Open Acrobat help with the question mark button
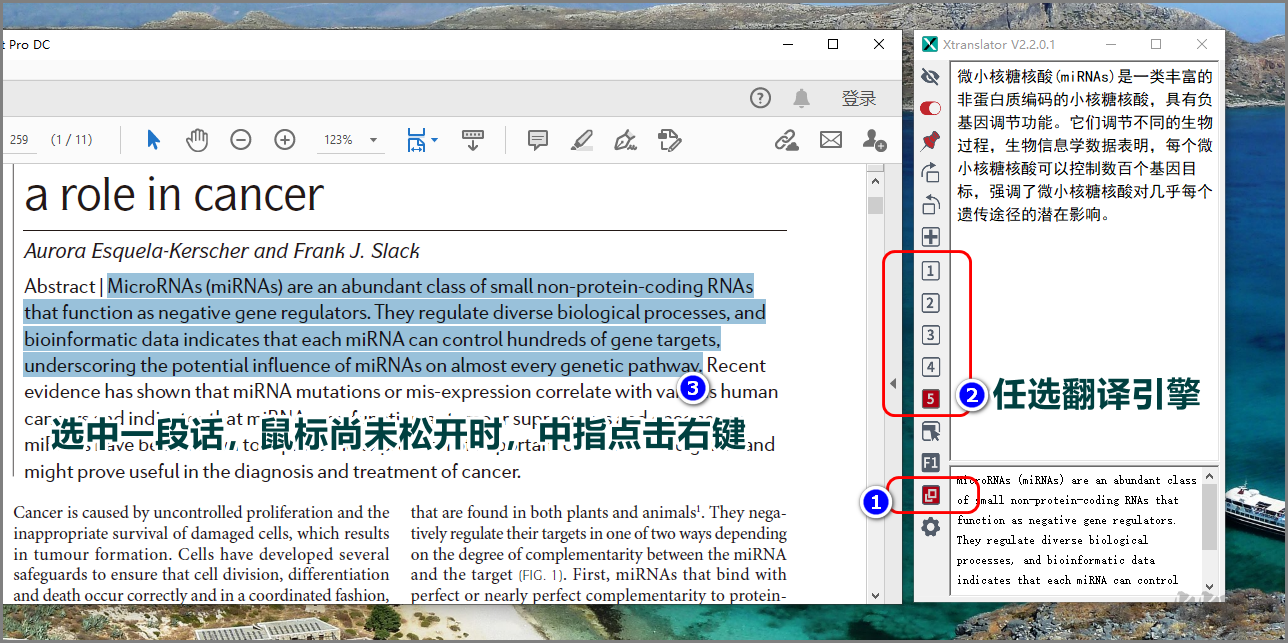1288x643 pixels. pyautogui.click(x=760, y=98)
